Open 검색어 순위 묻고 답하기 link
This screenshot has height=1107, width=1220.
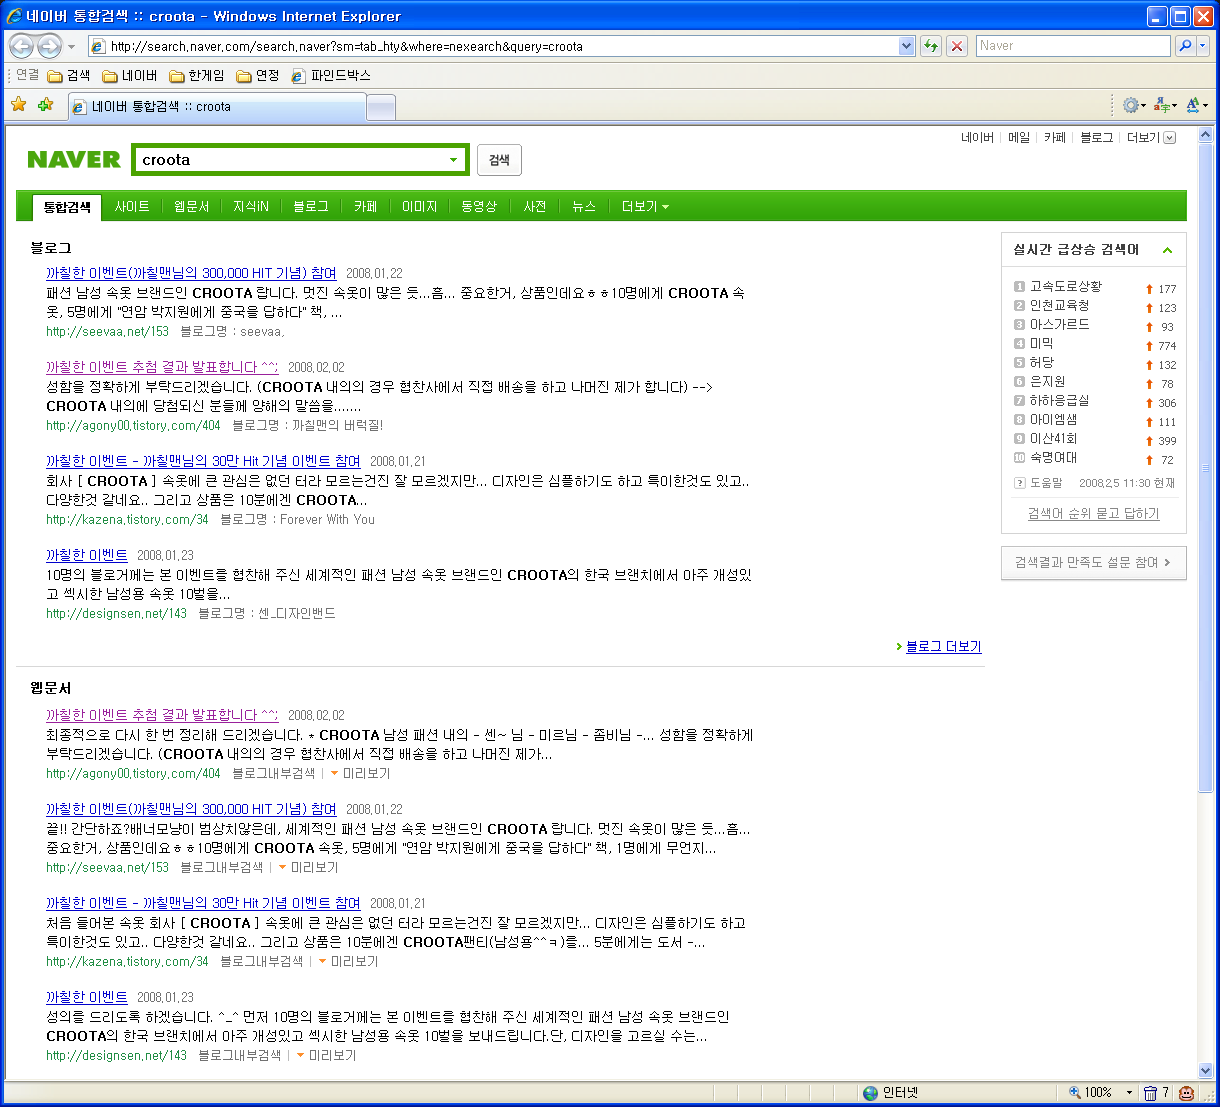pos(1094,513)
